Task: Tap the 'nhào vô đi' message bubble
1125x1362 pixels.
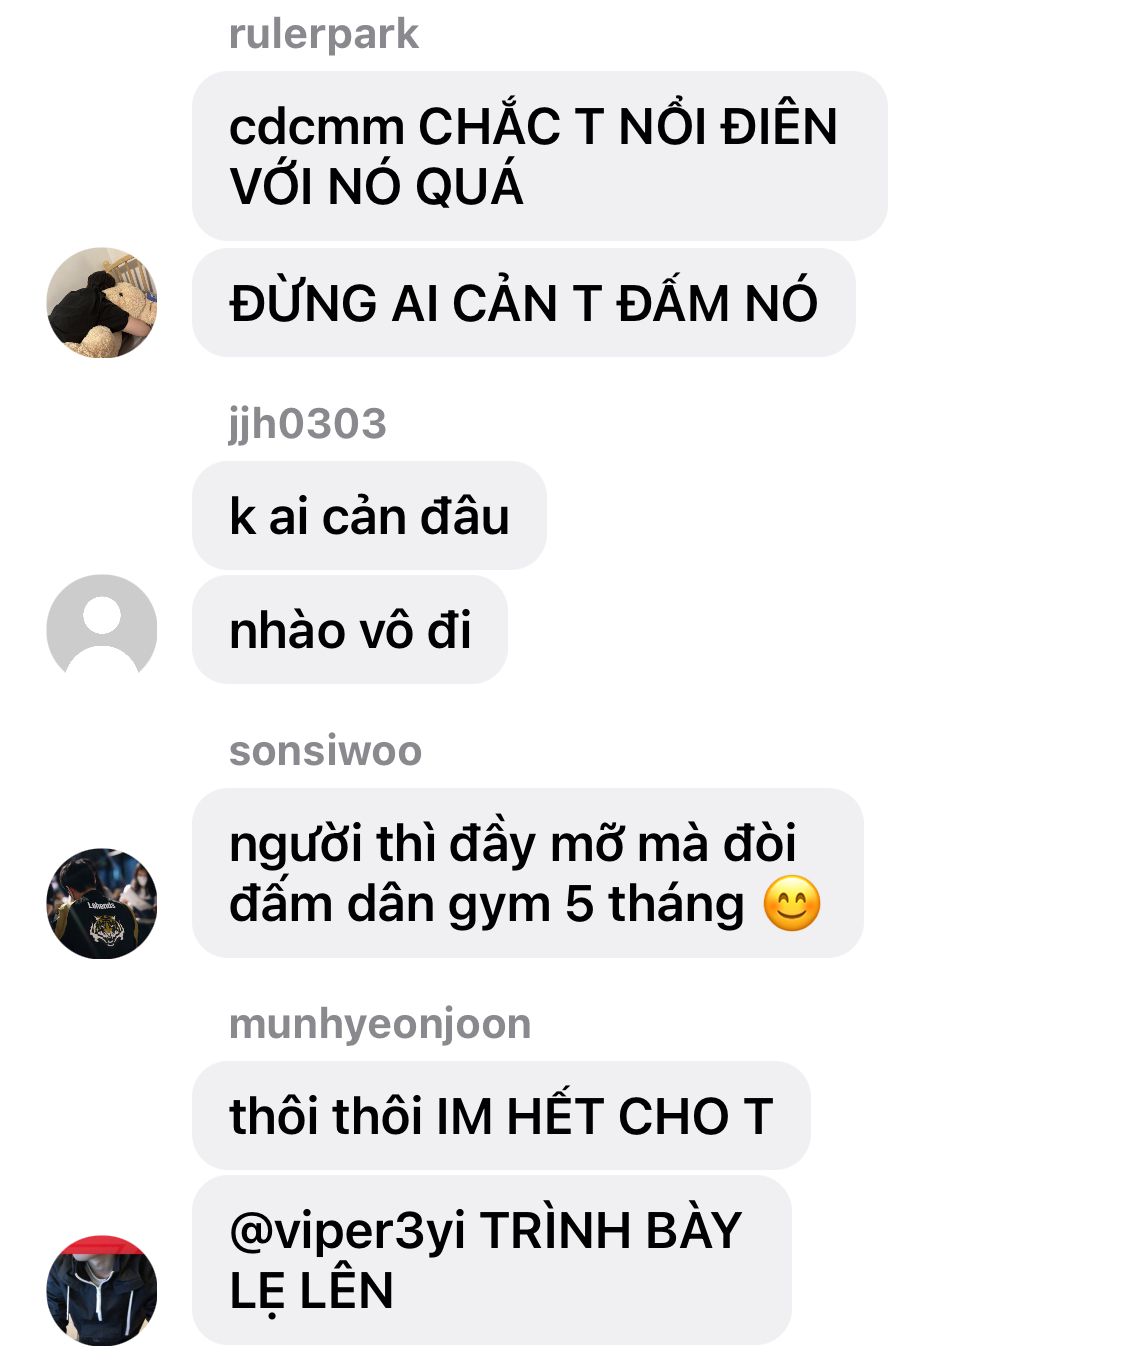Action: coord(350,630)
